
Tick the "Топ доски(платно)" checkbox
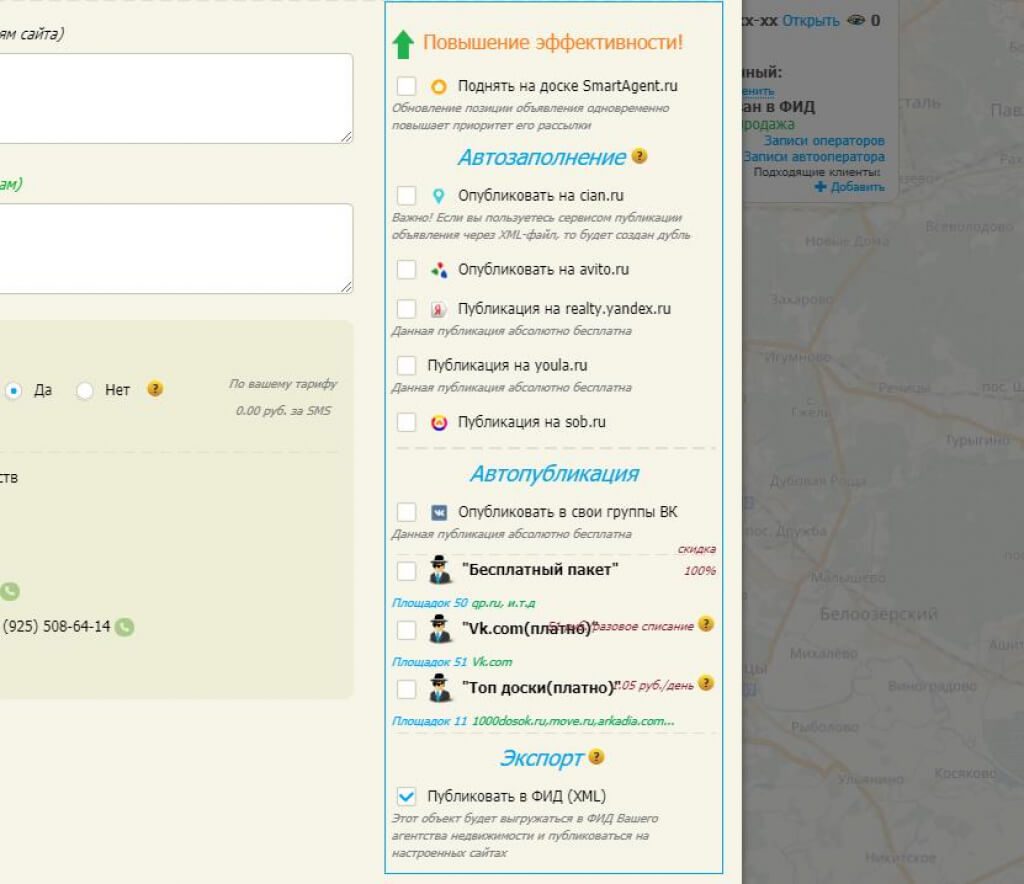click(406, 689)
